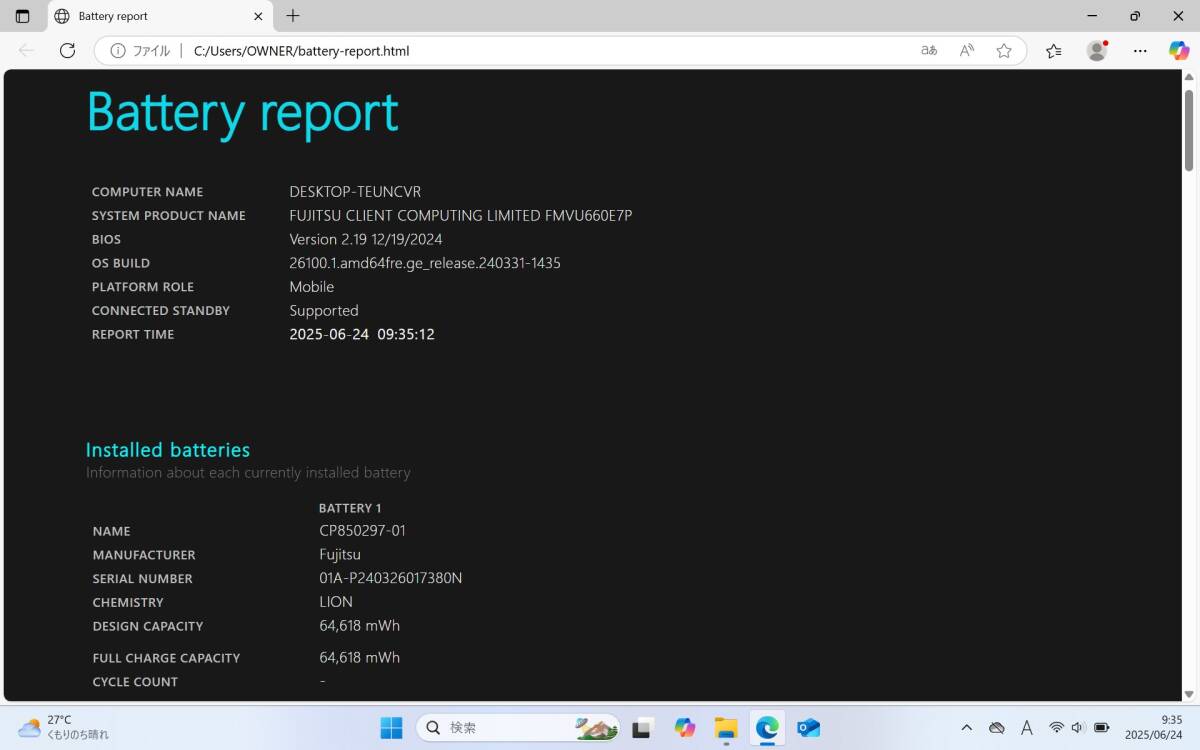The width and height of the screenshot is (1200, 750).
Task: Refresh the battery report page
Action: [x=67, y=51]
